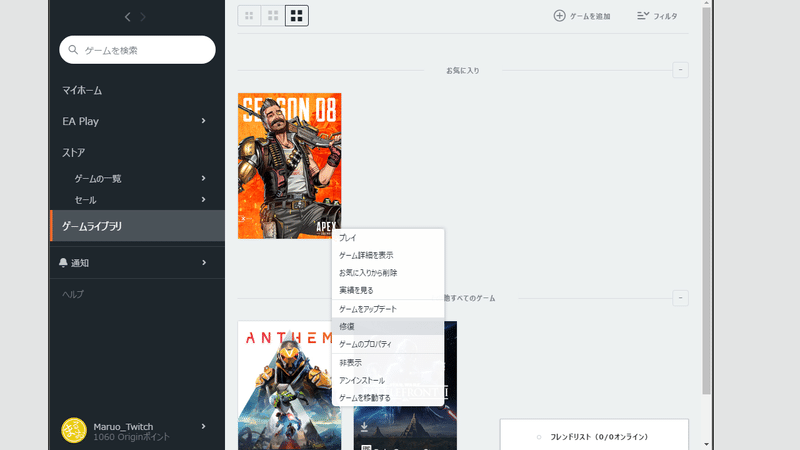Image resolution: width=800 pixels, height=450 pixels.
Task: Select the Apex Legends Season 08 tile
Action: [x=289, y=165]
